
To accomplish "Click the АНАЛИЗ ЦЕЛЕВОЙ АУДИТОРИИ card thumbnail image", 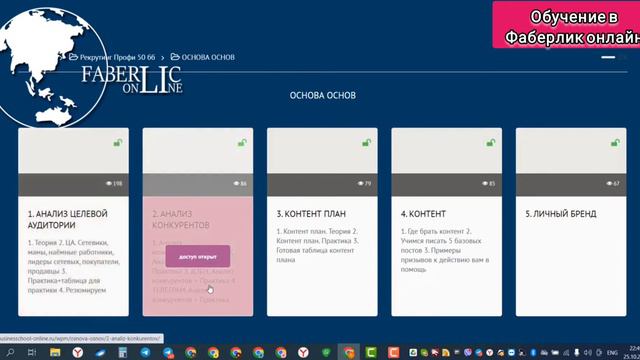I will pyautogui.click(x=73, y=151).
